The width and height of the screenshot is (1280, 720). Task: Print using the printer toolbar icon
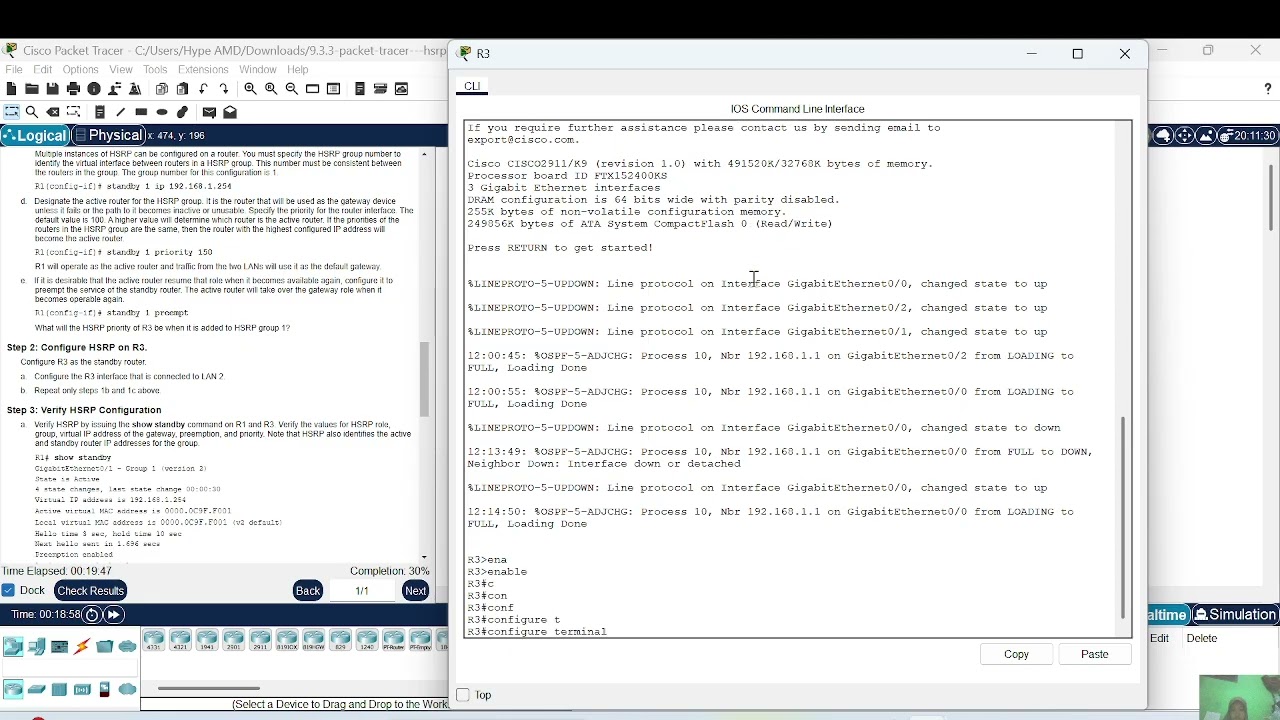click(73, 89)
